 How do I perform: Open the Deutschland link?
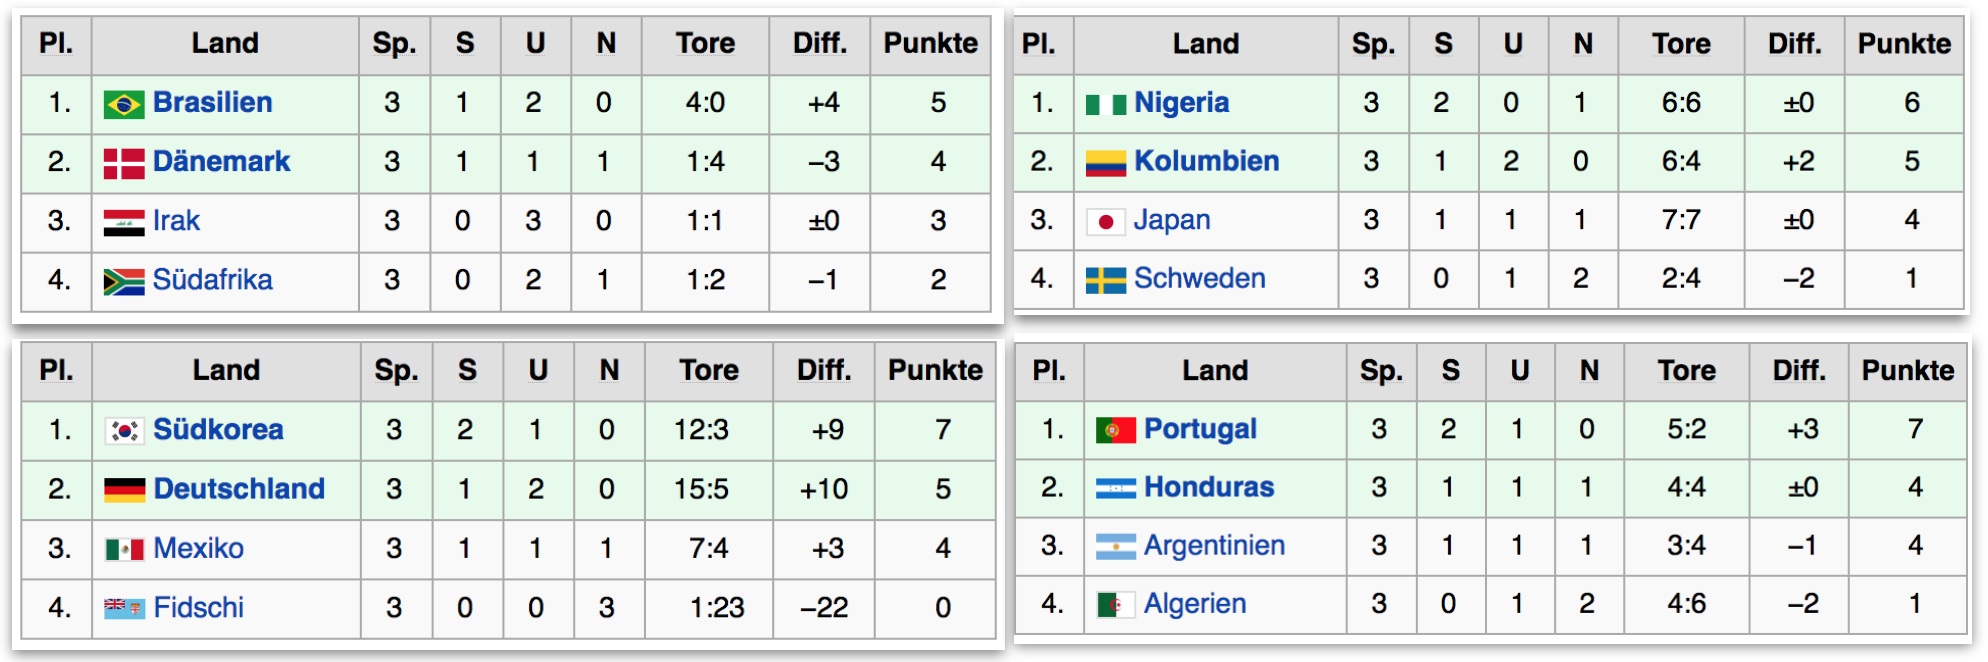pyautogui.click(x=239, y=489)
